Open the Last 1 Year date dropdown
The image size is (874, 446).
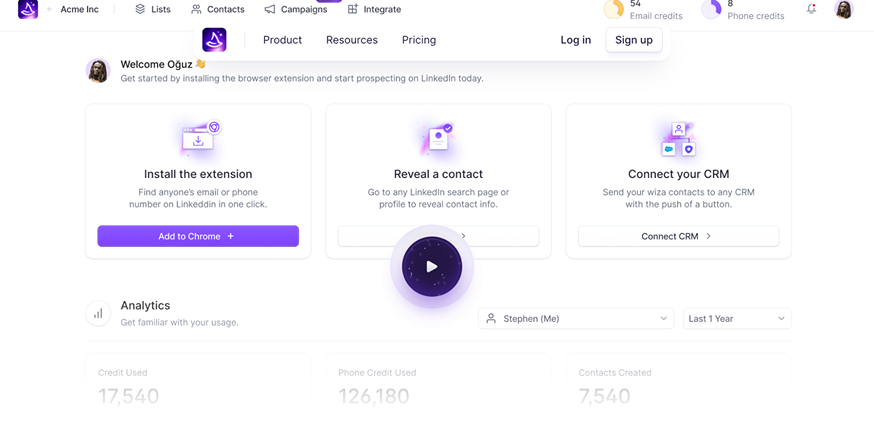coord(736,319)
